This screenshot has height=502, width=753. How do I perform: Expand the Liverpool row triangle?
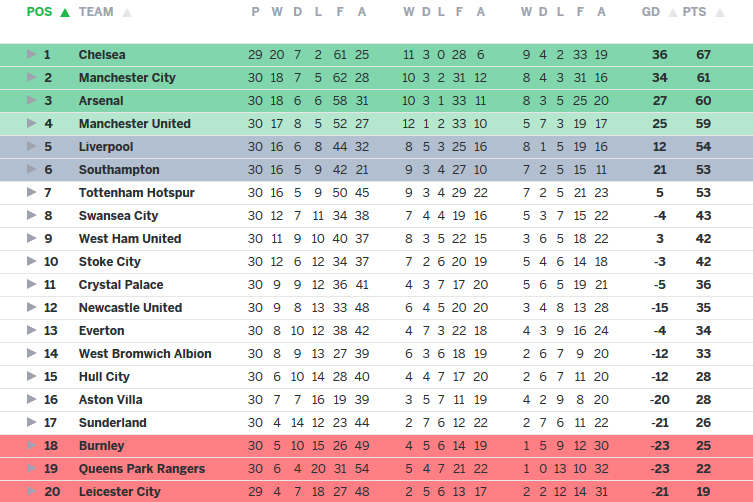coord(31,146)
